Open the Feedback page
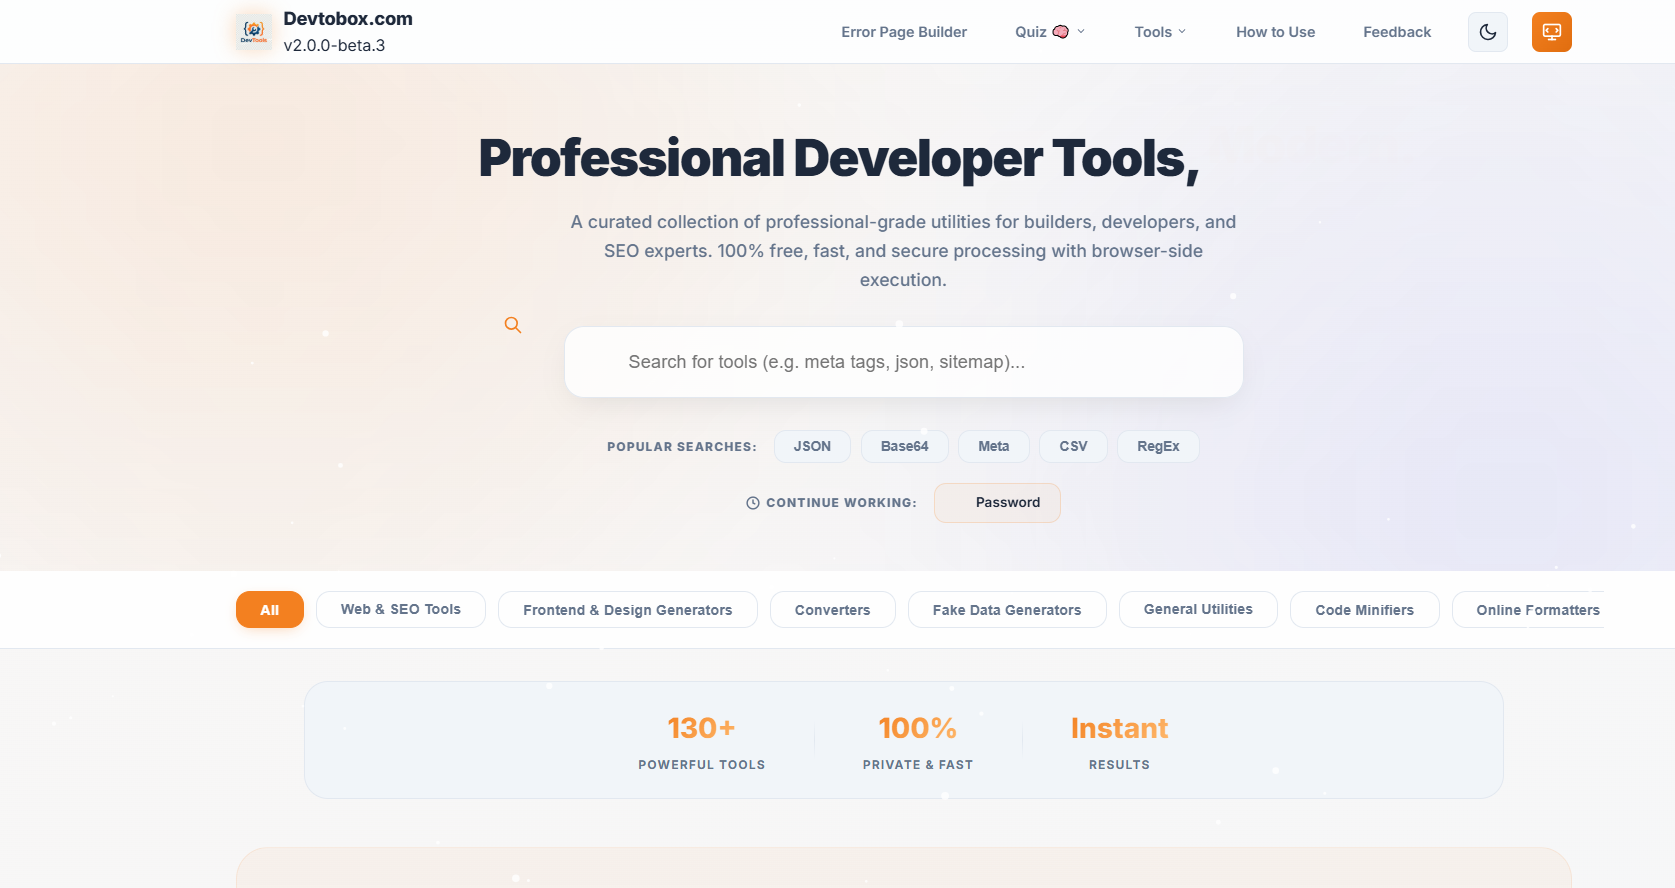The width and height of the screenshot is (1675, 888). [1397, 32]
